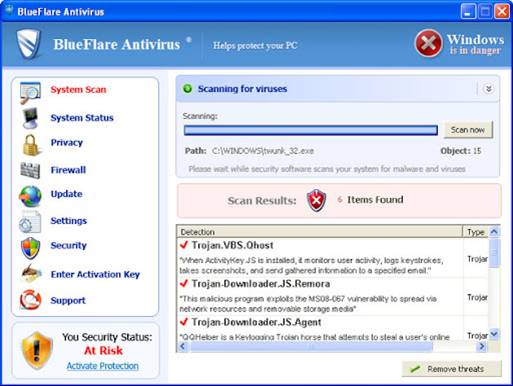Click the System Status monitor icon
The width and height of the screenshot is (513, 386).
(x=30, y=118)
